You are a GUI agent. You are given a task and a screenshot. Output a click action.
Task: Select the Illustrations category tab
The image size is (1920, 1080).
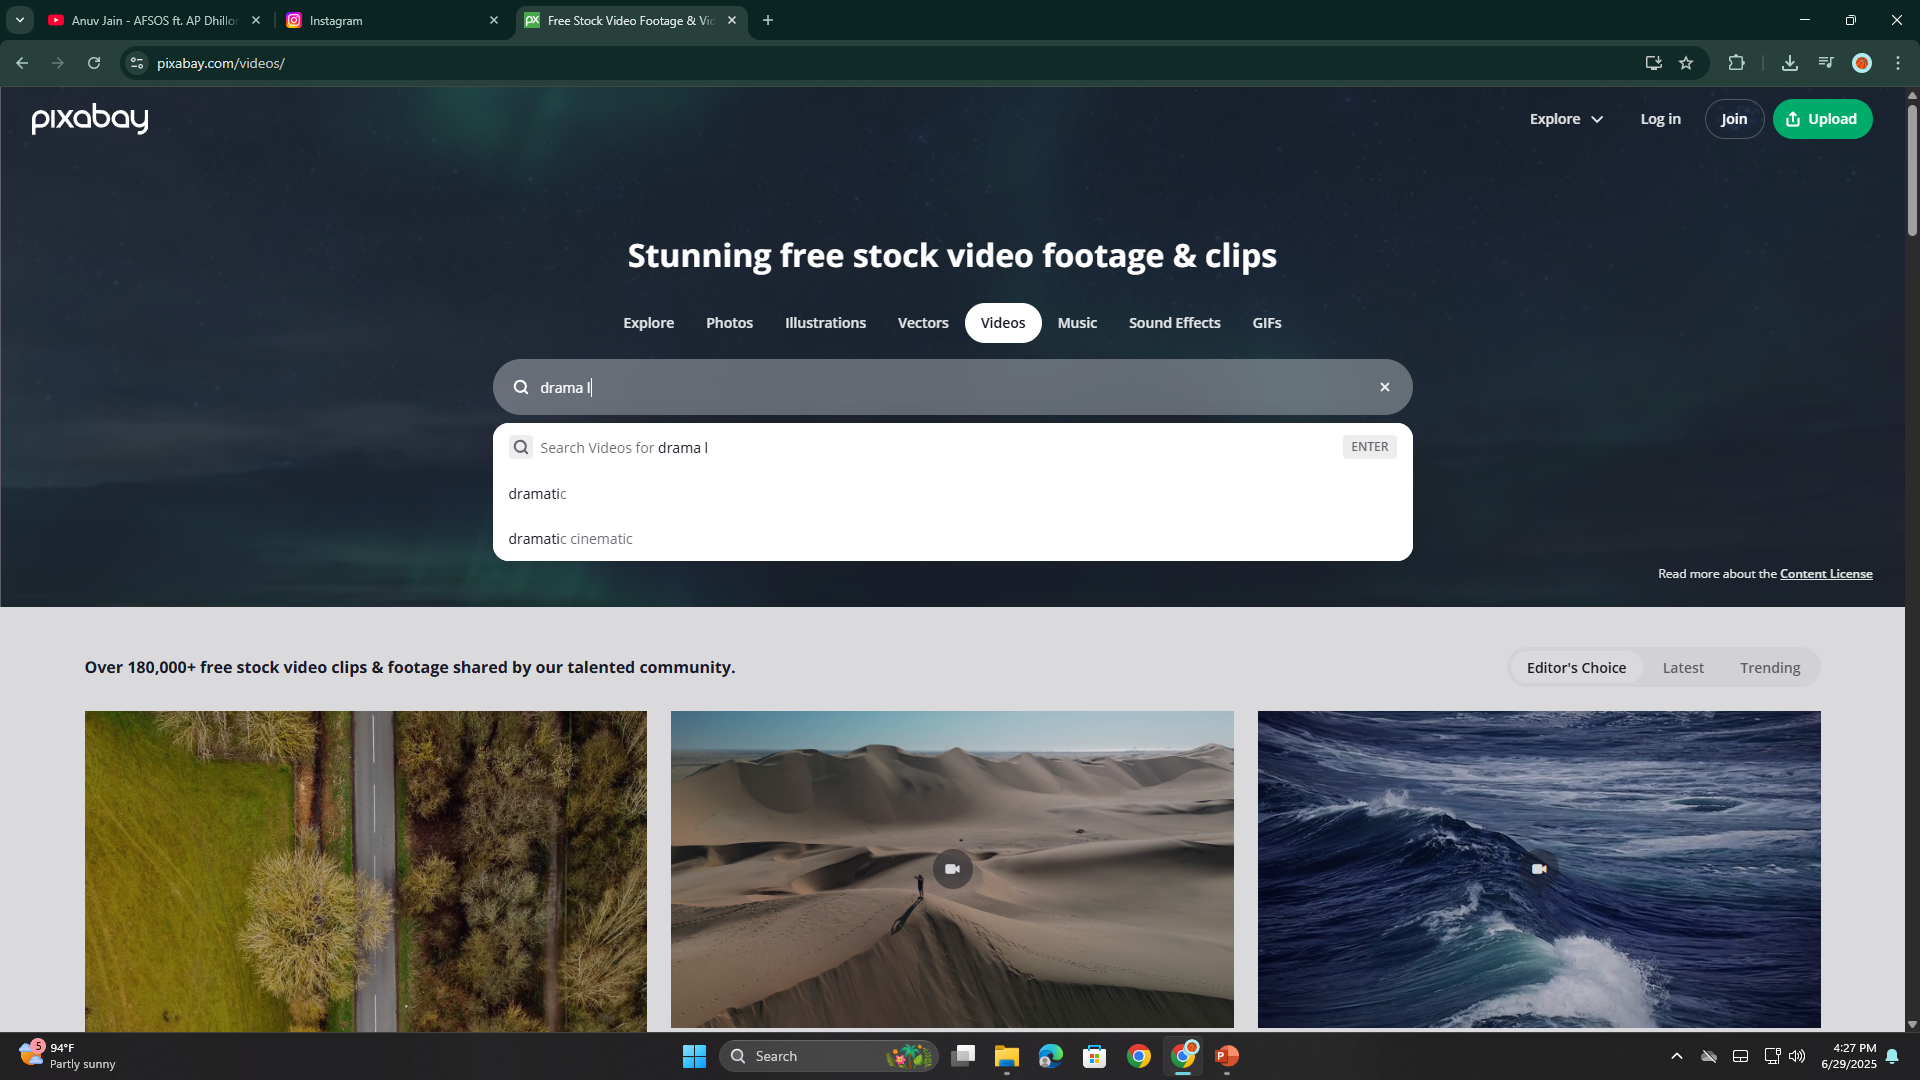pos(825,323)
